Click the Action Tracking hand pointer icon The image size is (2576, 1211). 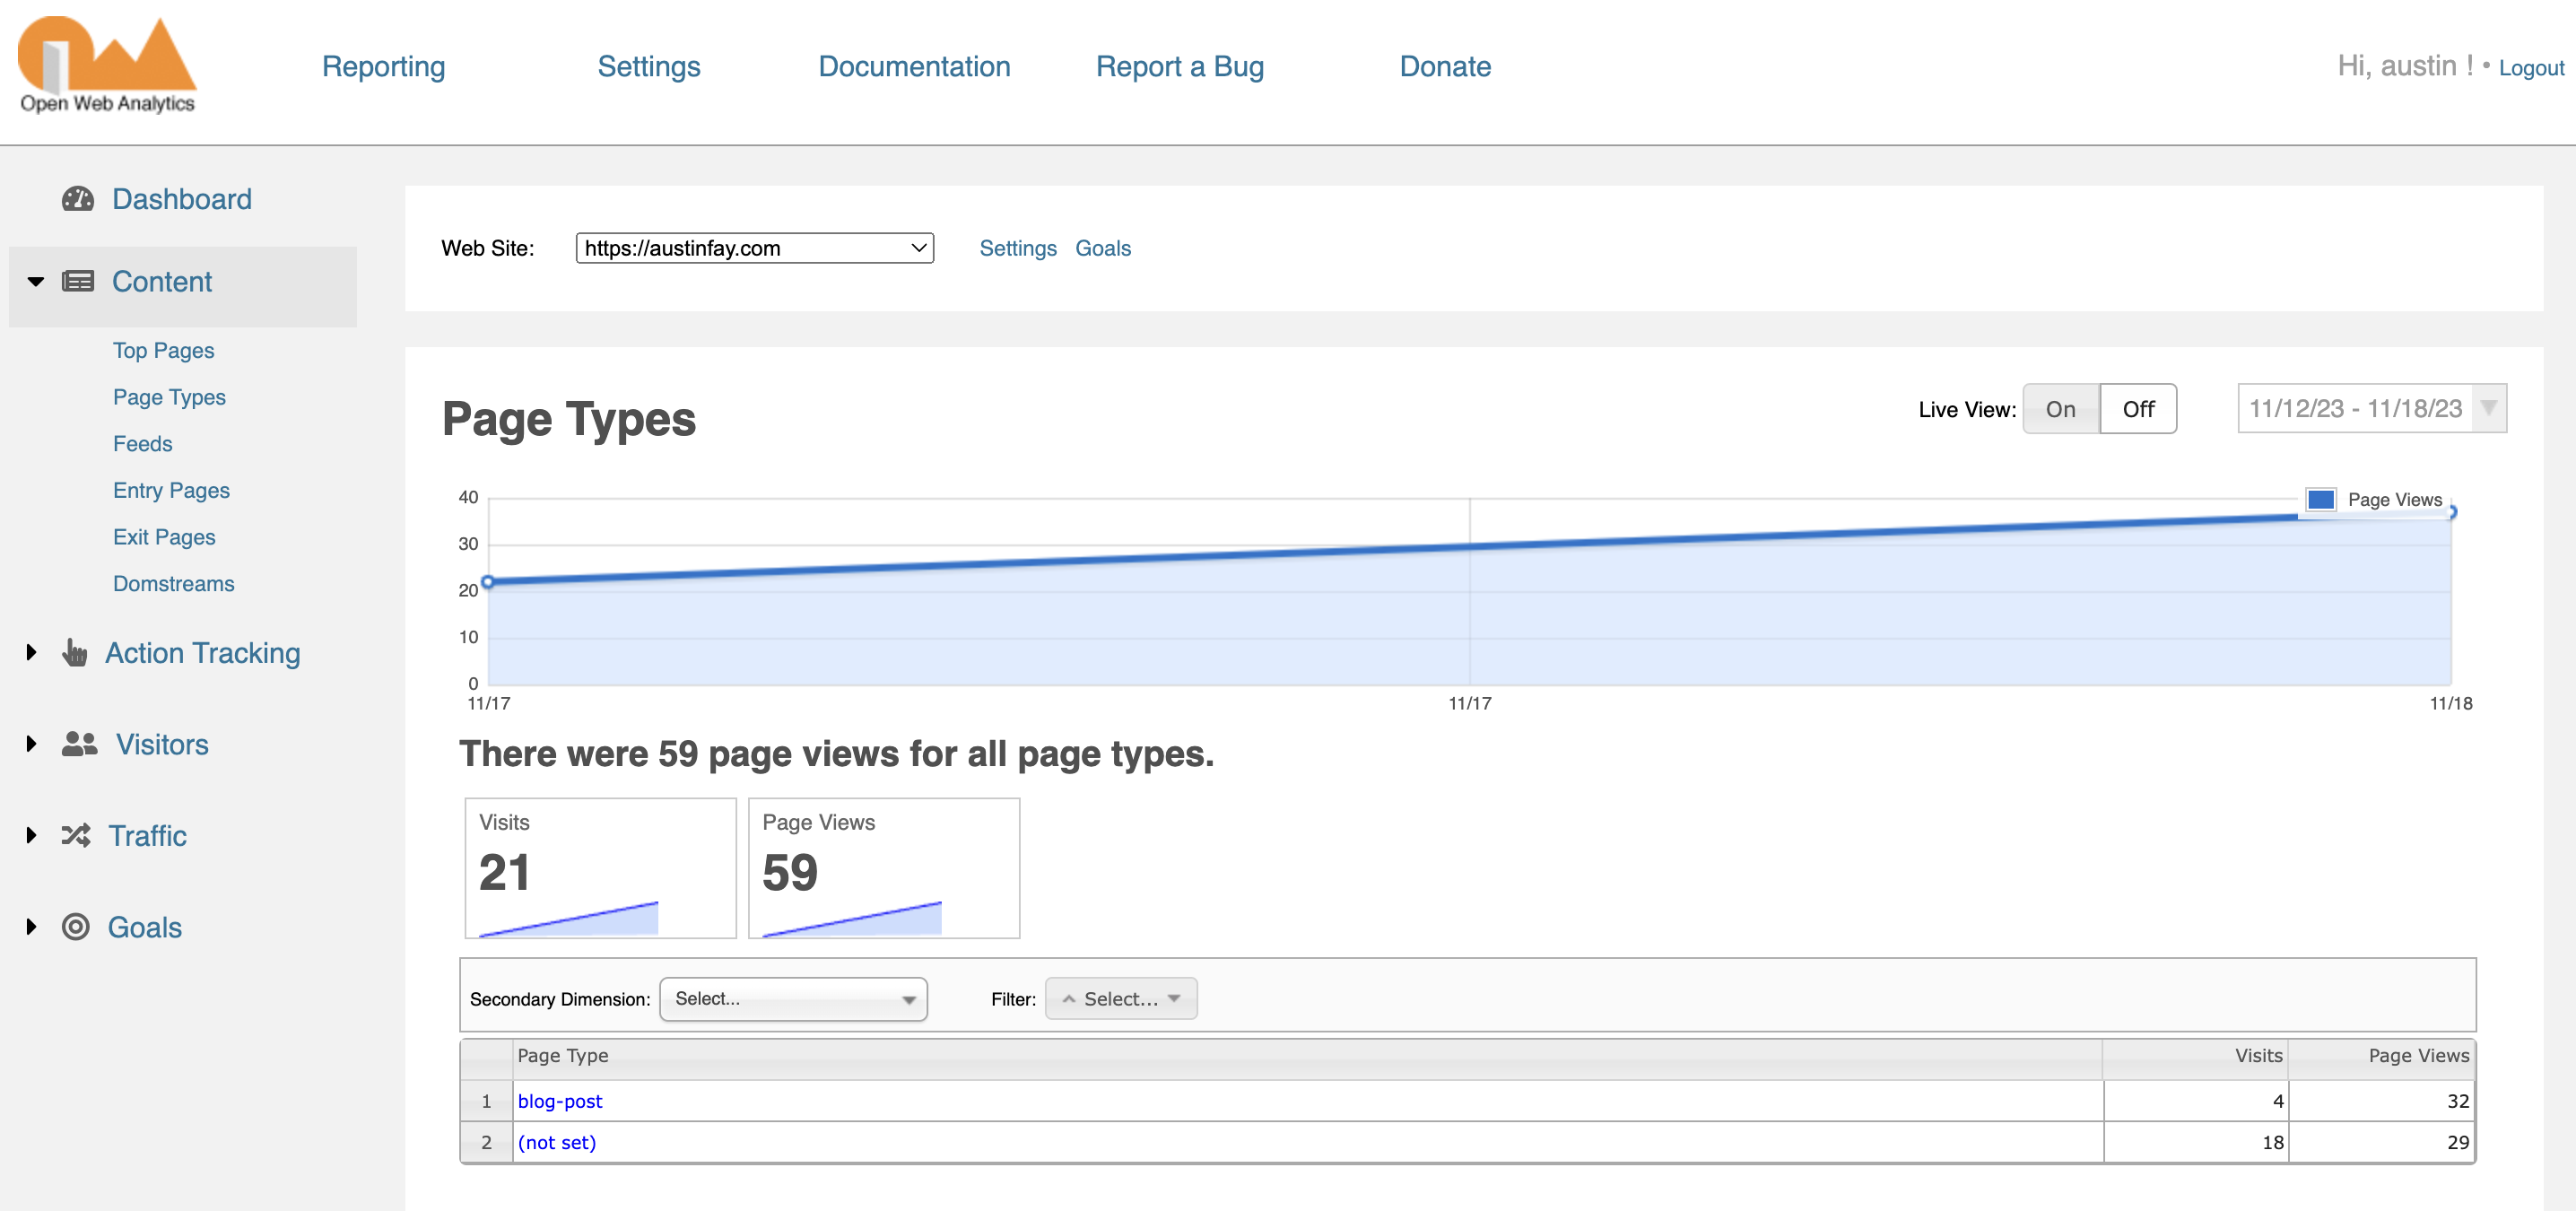click(x=75, y=652)
